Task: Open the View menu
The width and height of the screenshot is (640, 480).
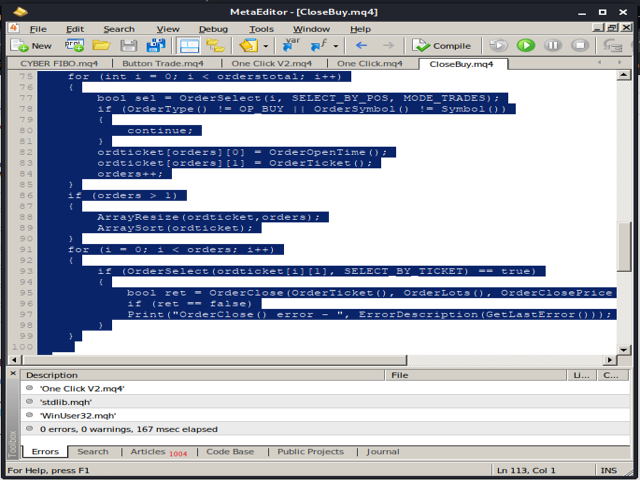Action: tap(168, 29)
